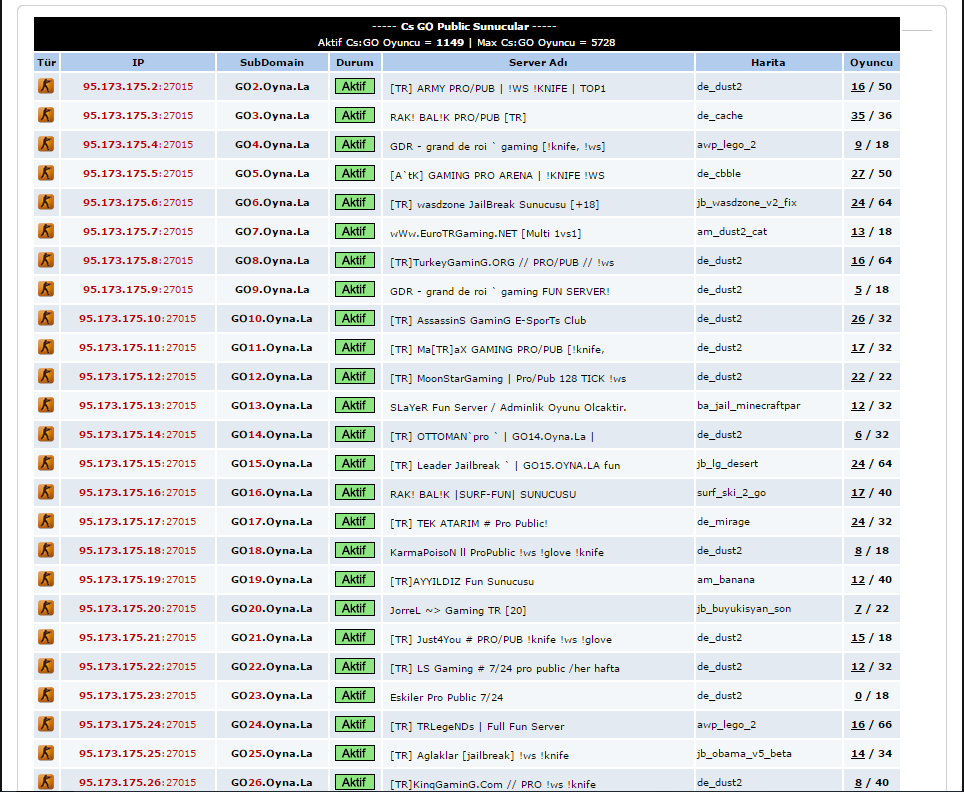The width and height of the screenshot is (964, 792).
Task: Click the CS:GO icon in the LS Gaming row
Action: [x=46, y=666]
